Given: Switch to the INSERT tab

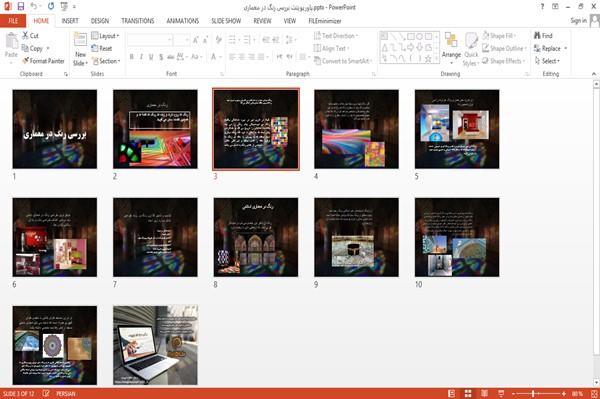Looking at the screenshot, I should click(x=70, y=21).
